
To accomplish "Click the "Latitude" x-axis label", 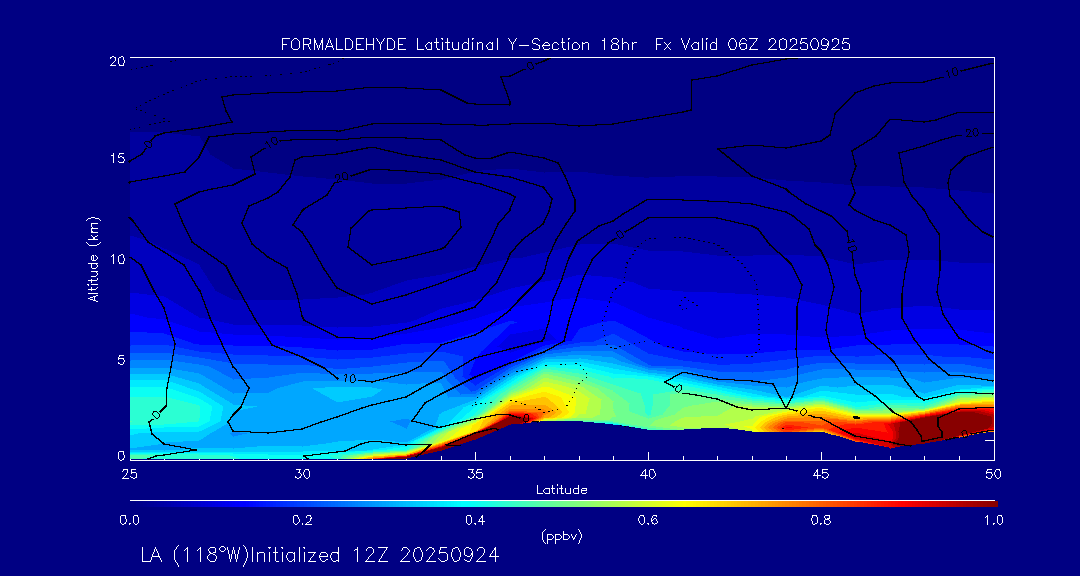I will click(x=561, y=489).
